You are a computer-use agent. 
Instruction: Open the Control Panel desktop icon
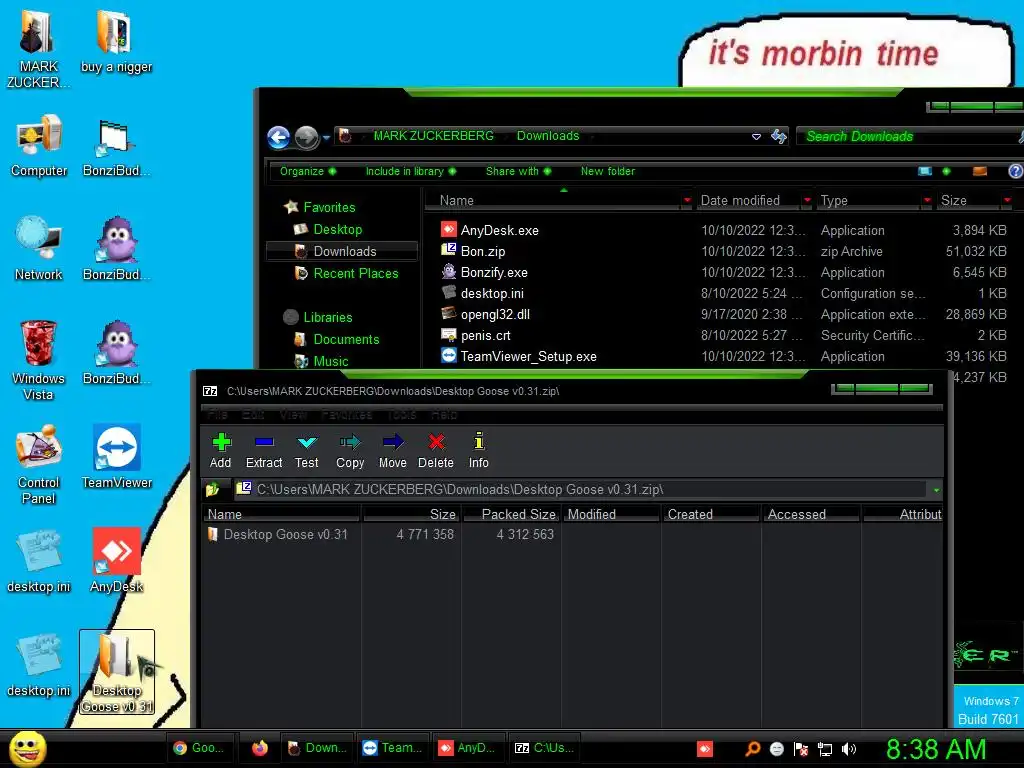tap(39, 464)
